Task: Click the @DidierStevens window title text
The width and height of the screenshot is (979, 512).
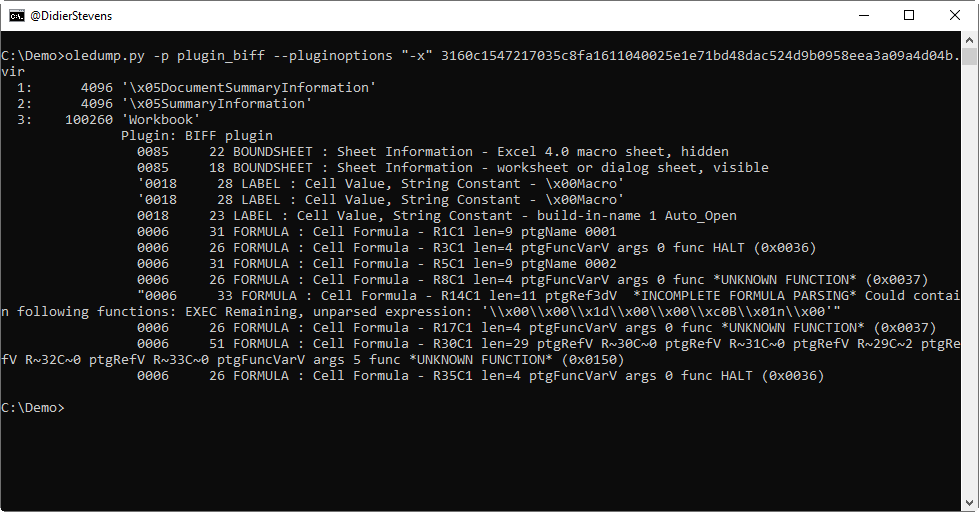Action: 68,15
